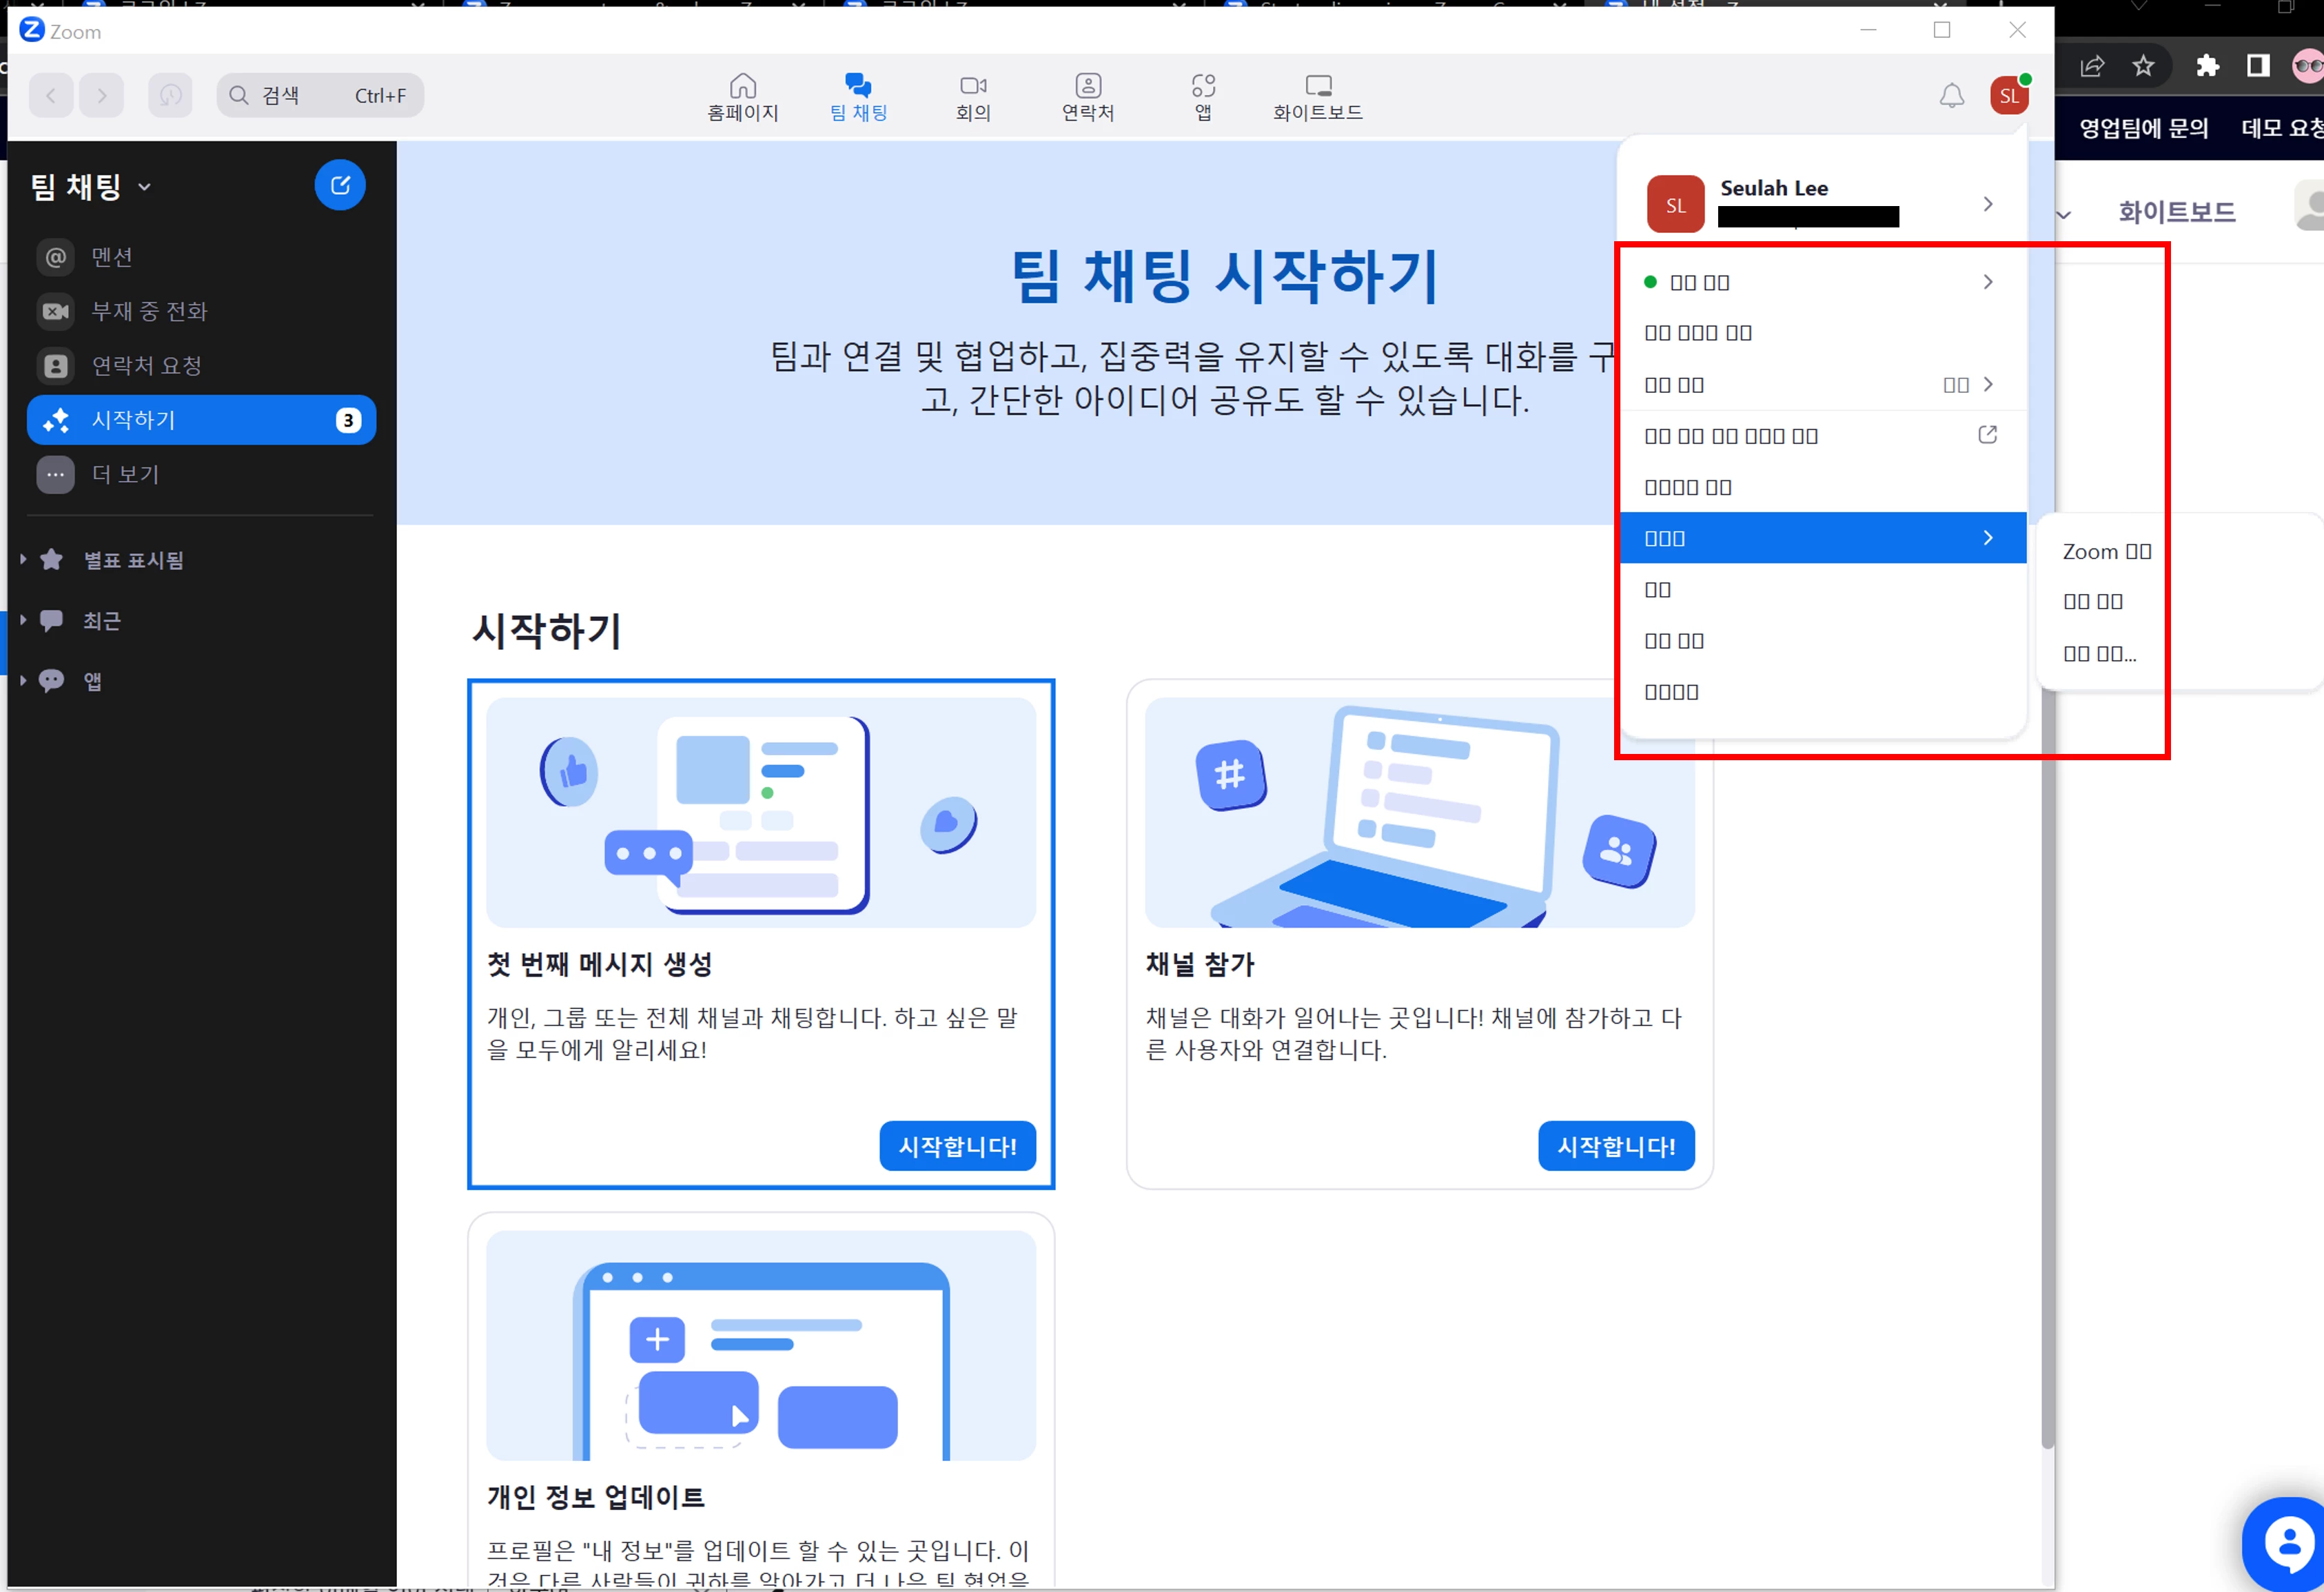Click the compose new chat icon
Viewport: 2324px width, 1592px height.
(340, 185)
